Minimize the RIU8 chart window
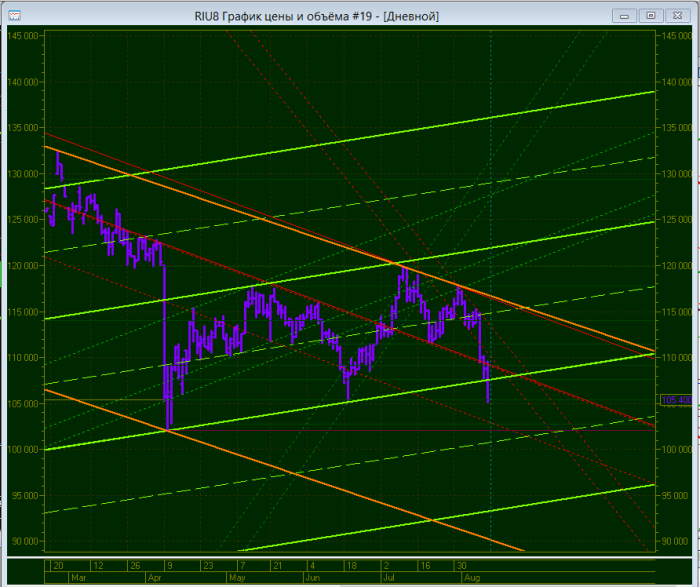This screenshot has height=587, width=700. [624, 16]
